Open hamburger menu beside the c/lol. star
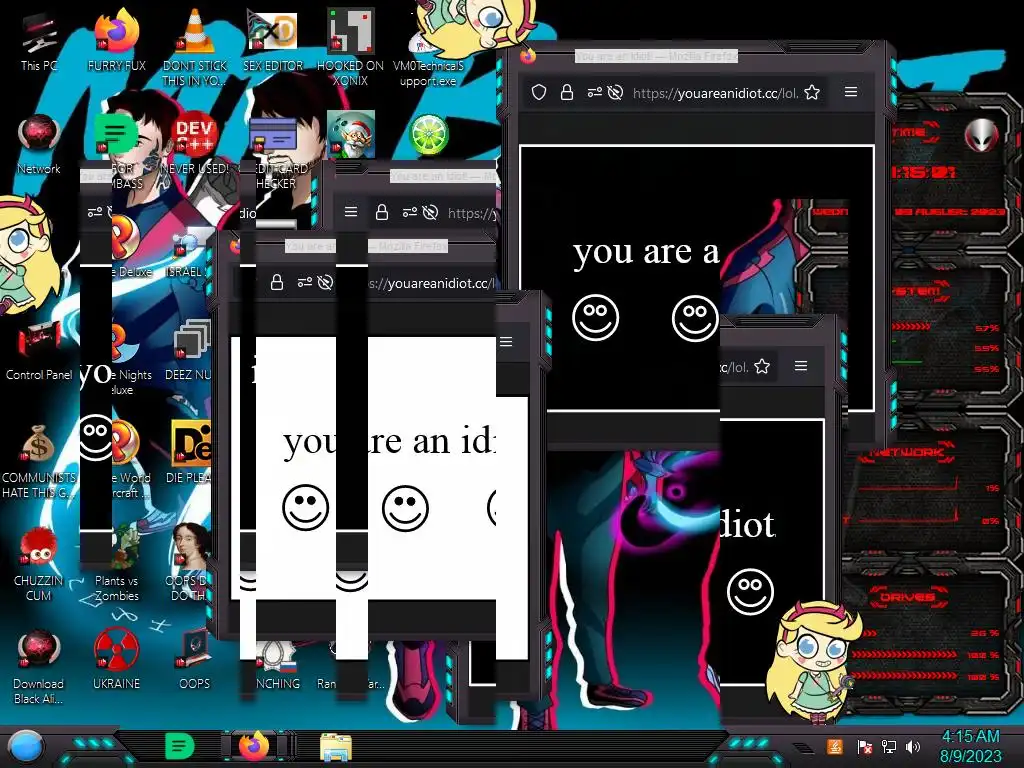 click(x=801, y=366)
